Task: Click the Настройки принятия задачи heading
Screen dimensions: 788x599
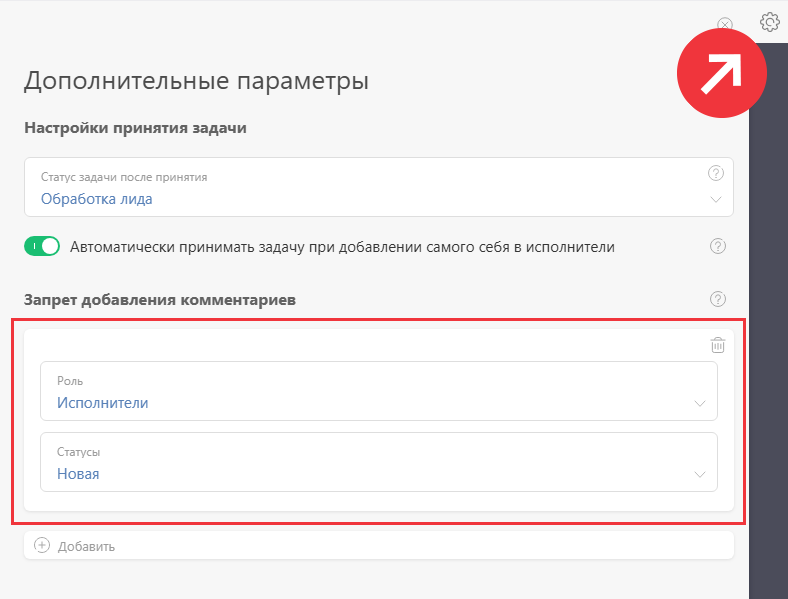Action: tap(135, 128)
